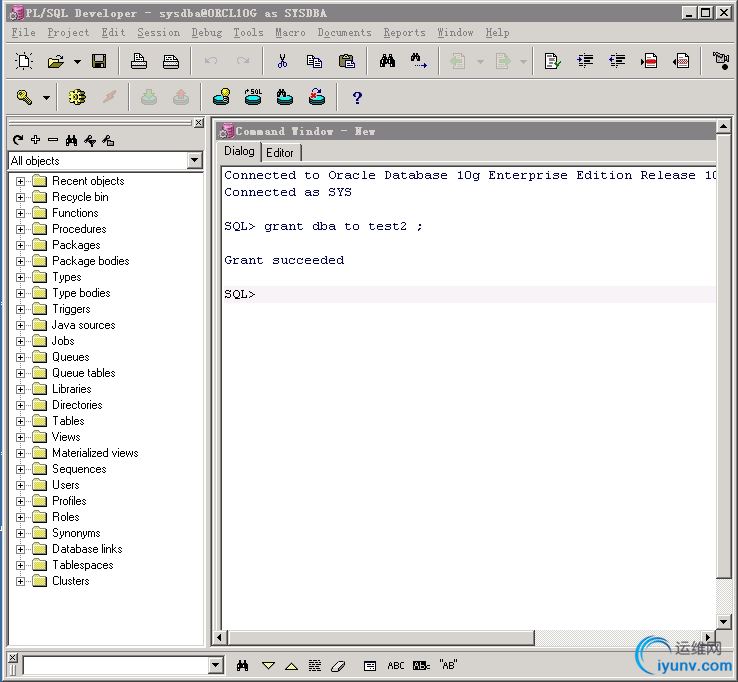
Task: Click the Log on key icon
Action: tap(24, 97)
